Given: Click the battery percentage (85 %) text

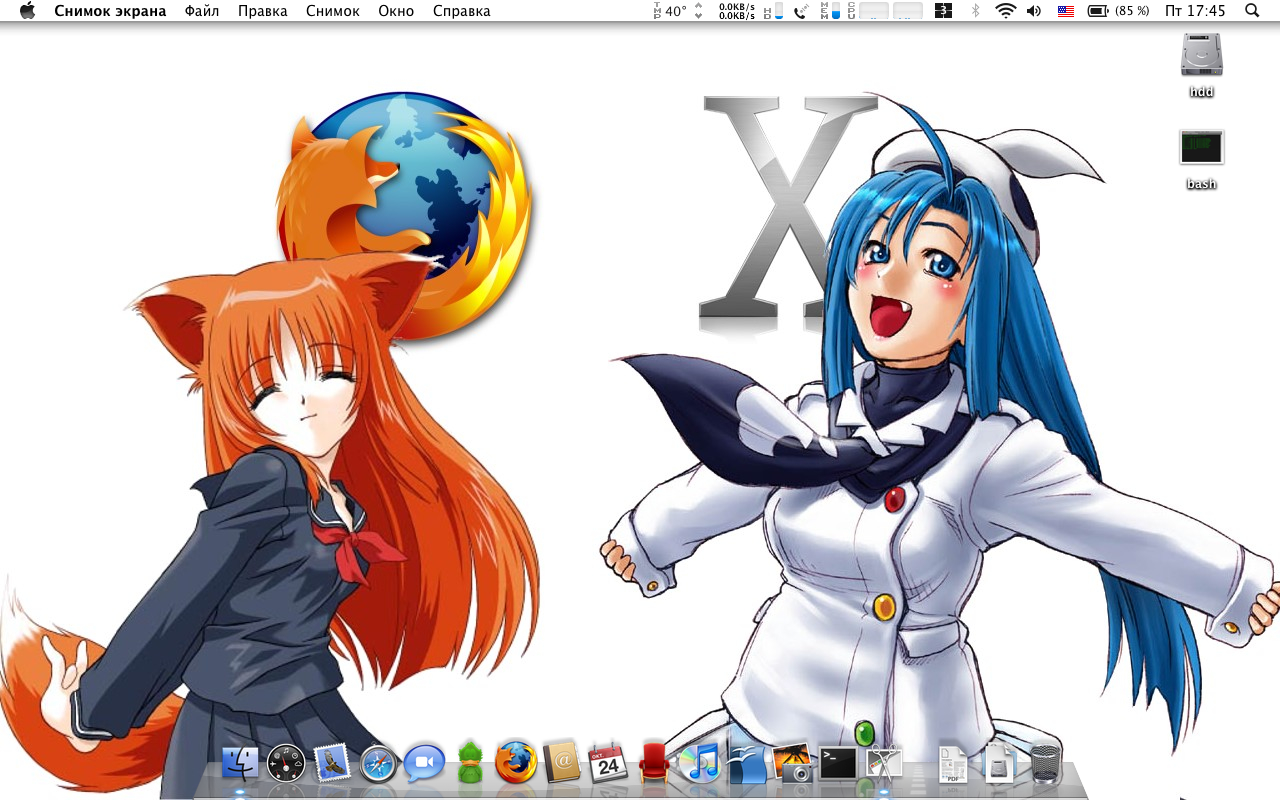Looking at the screenshot, I should [1132, 11].
